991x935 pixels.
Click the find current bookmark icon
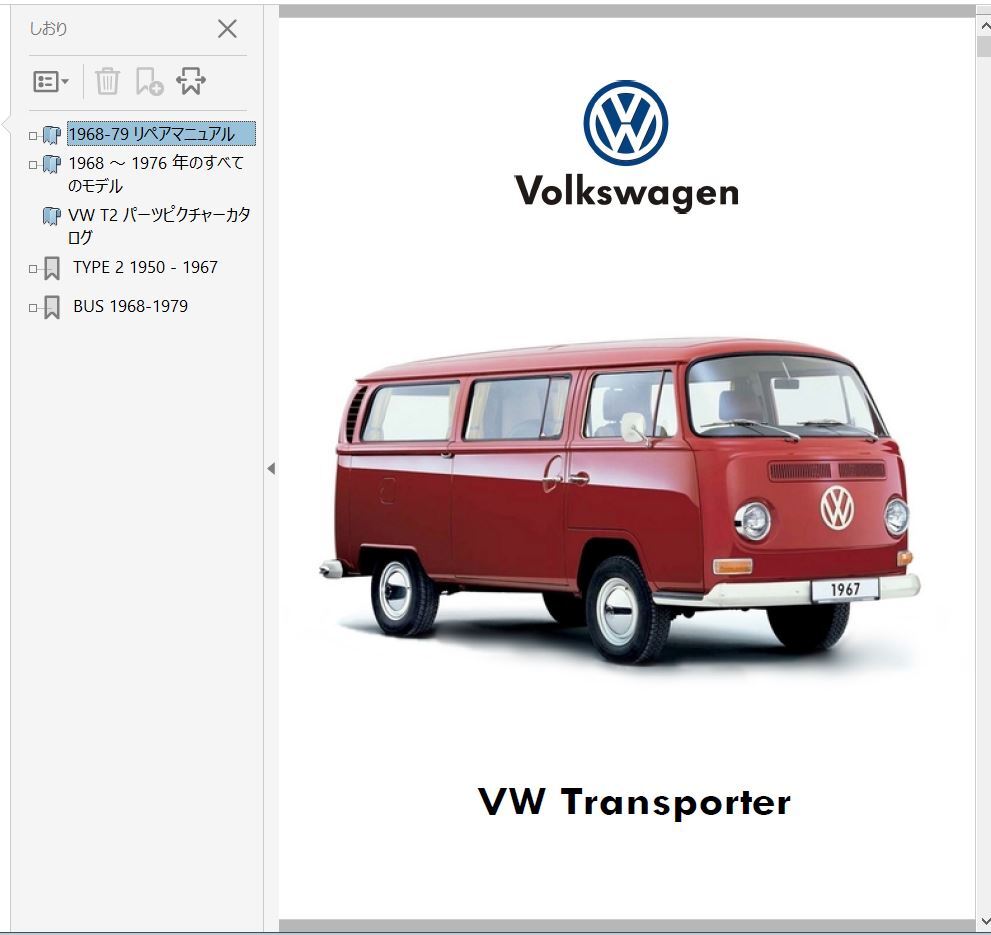pyautogui.click(x=191, y=82)
